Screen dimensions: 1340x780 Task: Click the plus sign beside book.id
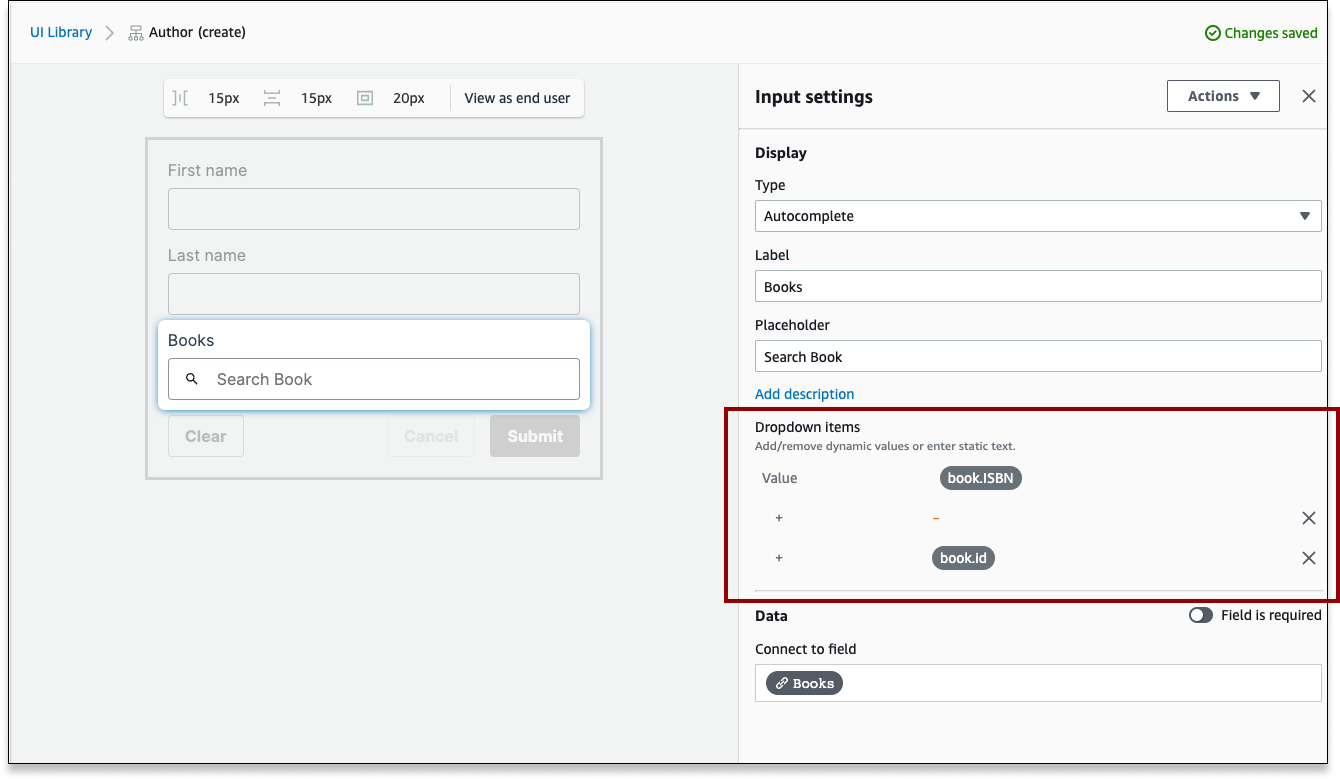click(779, 558)
